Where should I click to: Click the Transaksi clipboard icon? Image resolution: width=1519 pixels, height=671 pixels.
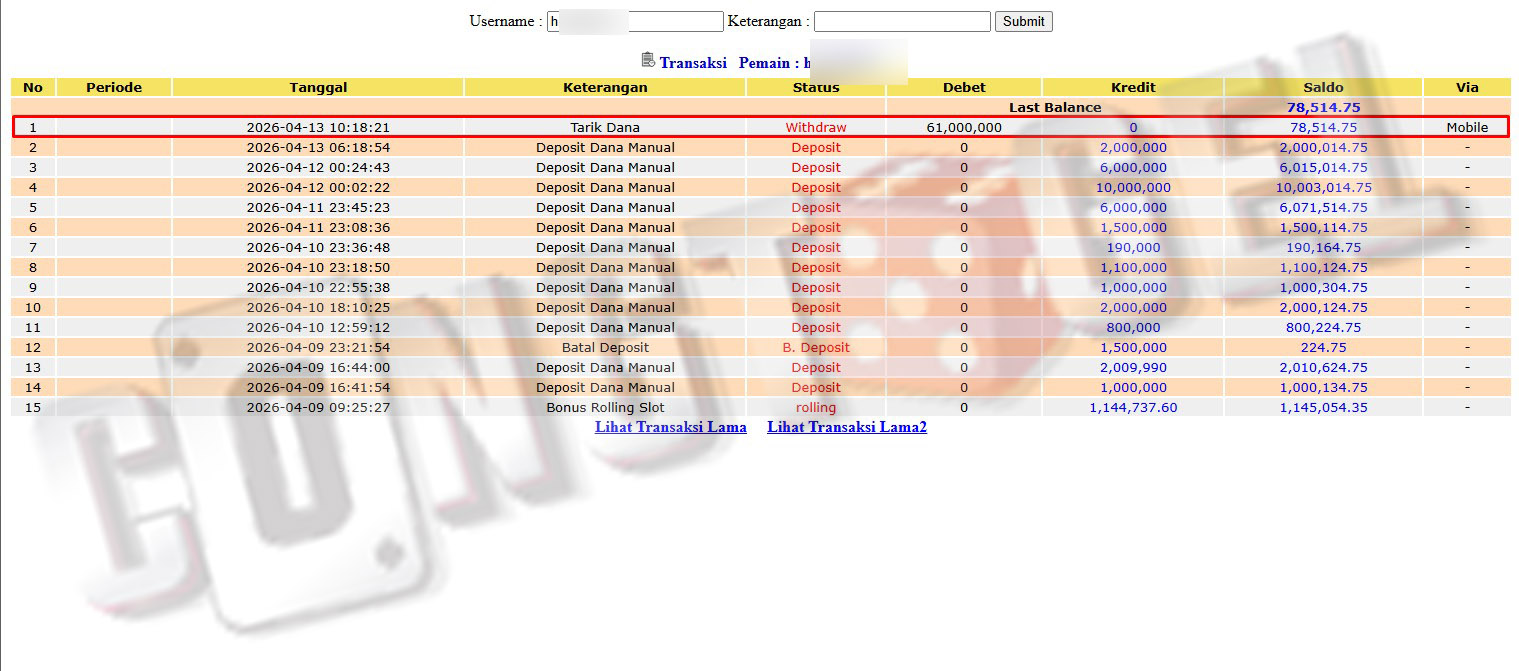tap(648, 60)
